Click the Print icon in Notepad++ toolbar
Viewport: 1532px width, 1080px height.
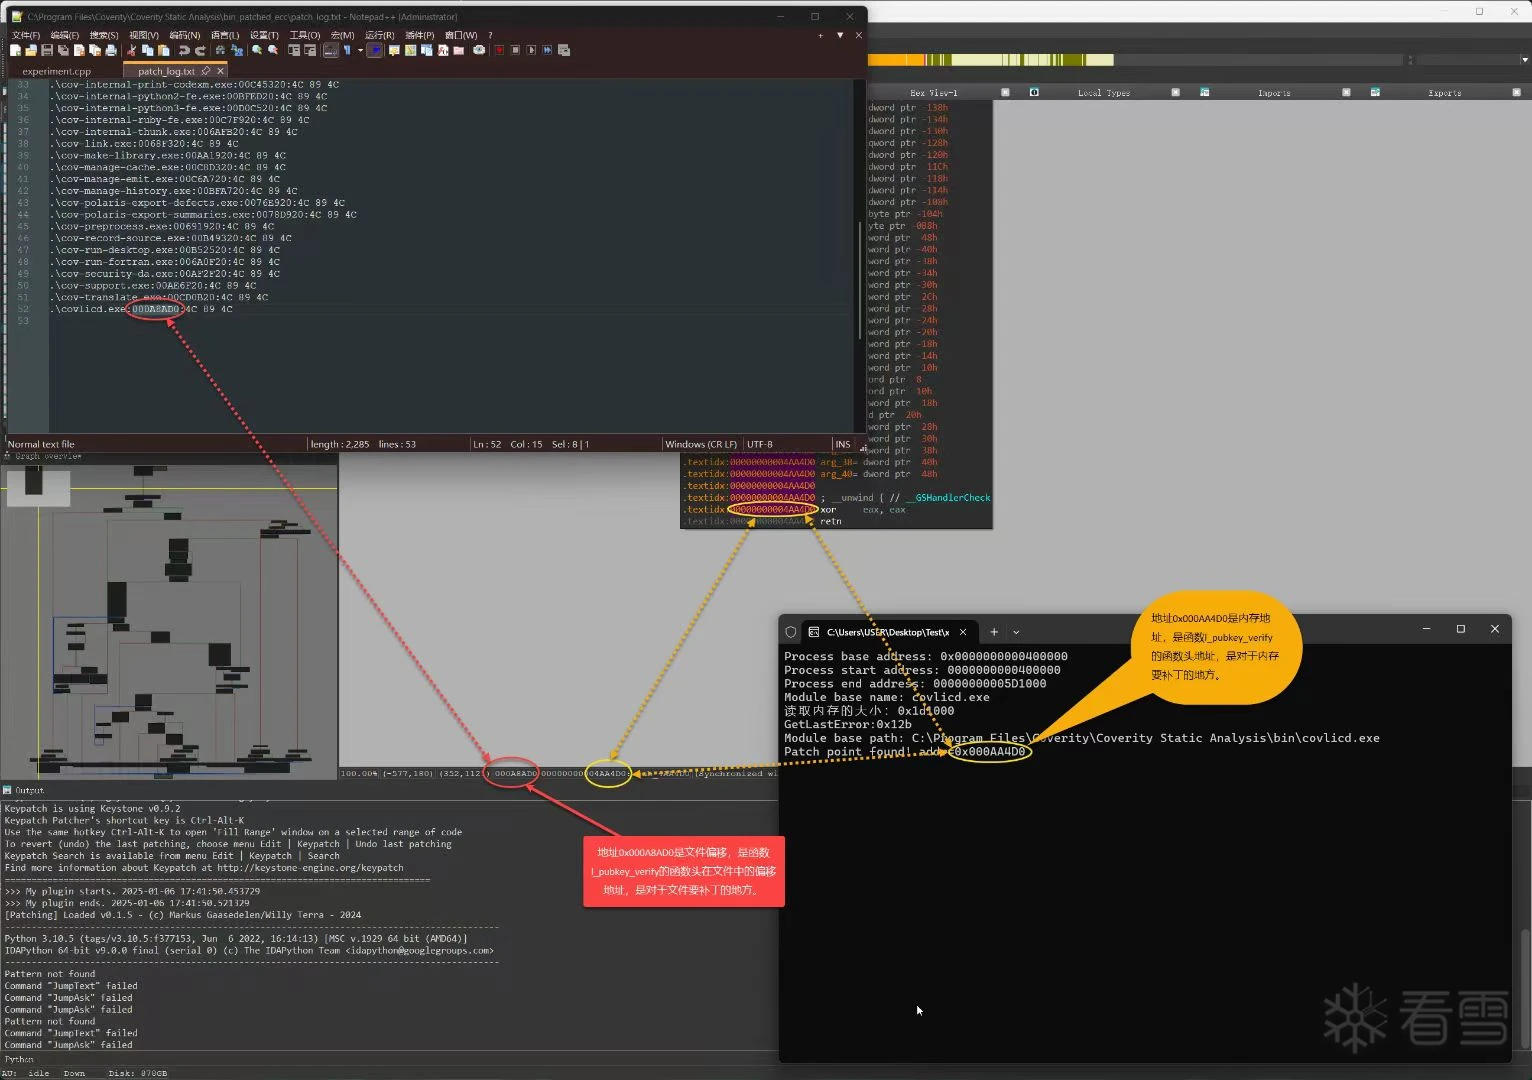click(x=111, y=50)
